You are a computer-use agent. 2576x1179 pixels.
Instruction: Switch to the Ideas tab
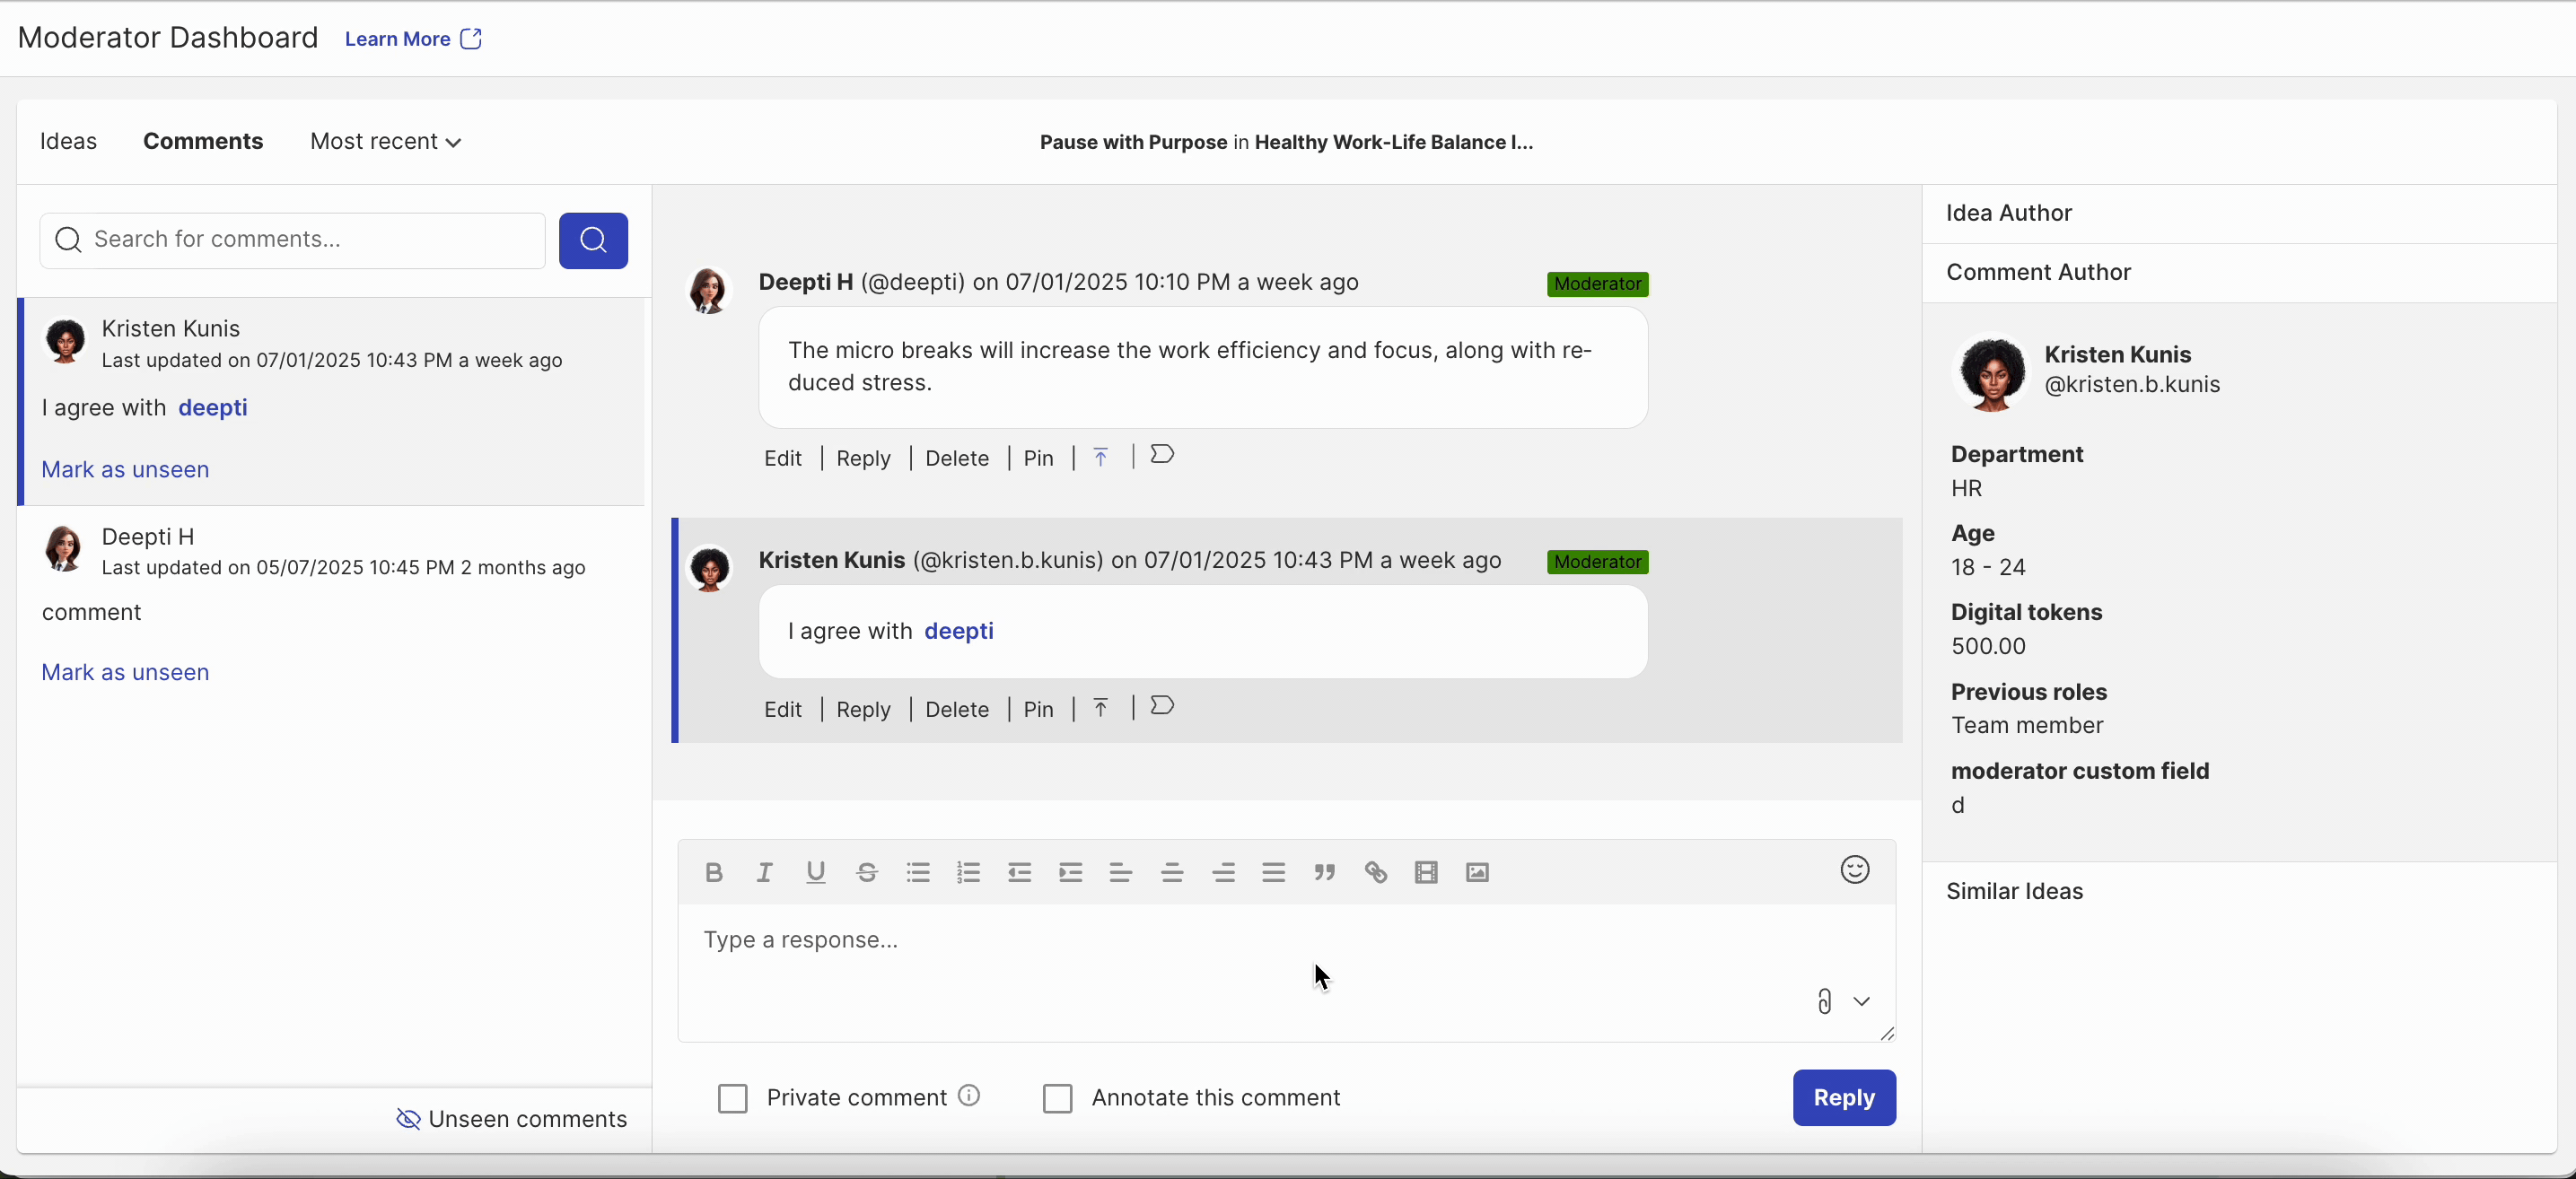point(68,142)
